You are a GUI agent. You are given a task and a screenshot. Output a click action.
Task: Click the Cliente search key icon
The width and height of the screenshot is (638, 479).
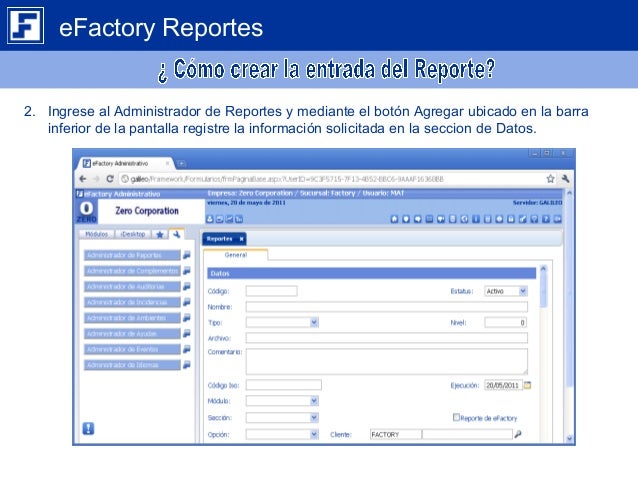click(x=518, y=434)
